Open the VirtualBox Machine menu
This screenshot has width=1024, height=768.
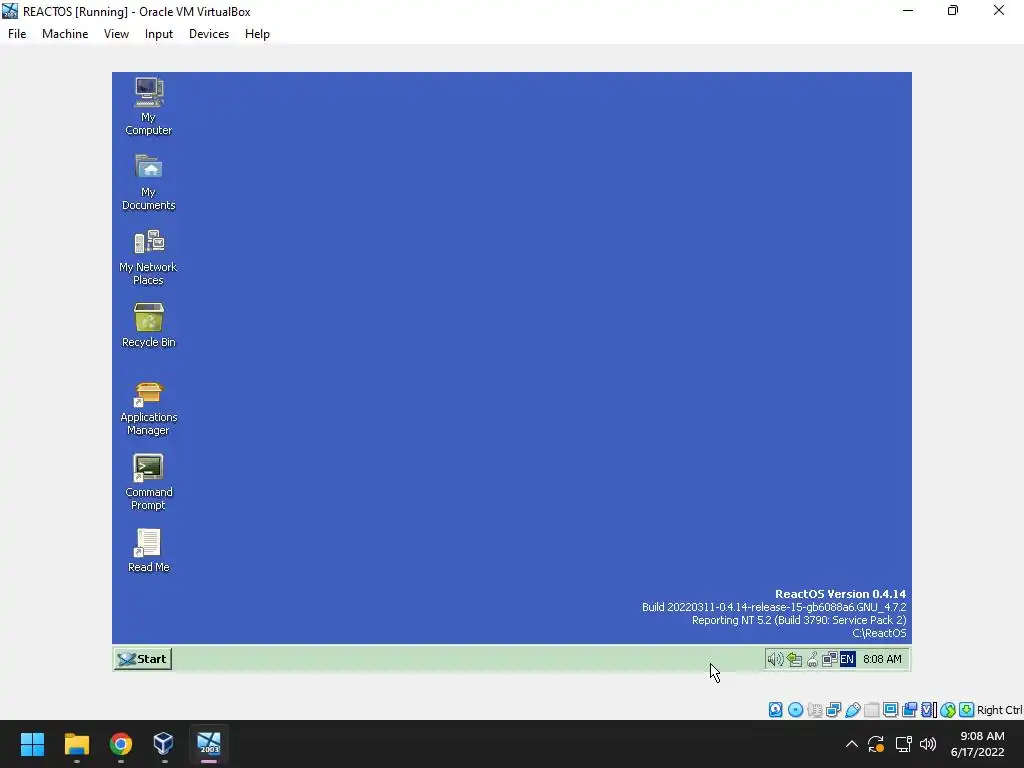coord(65,34)
